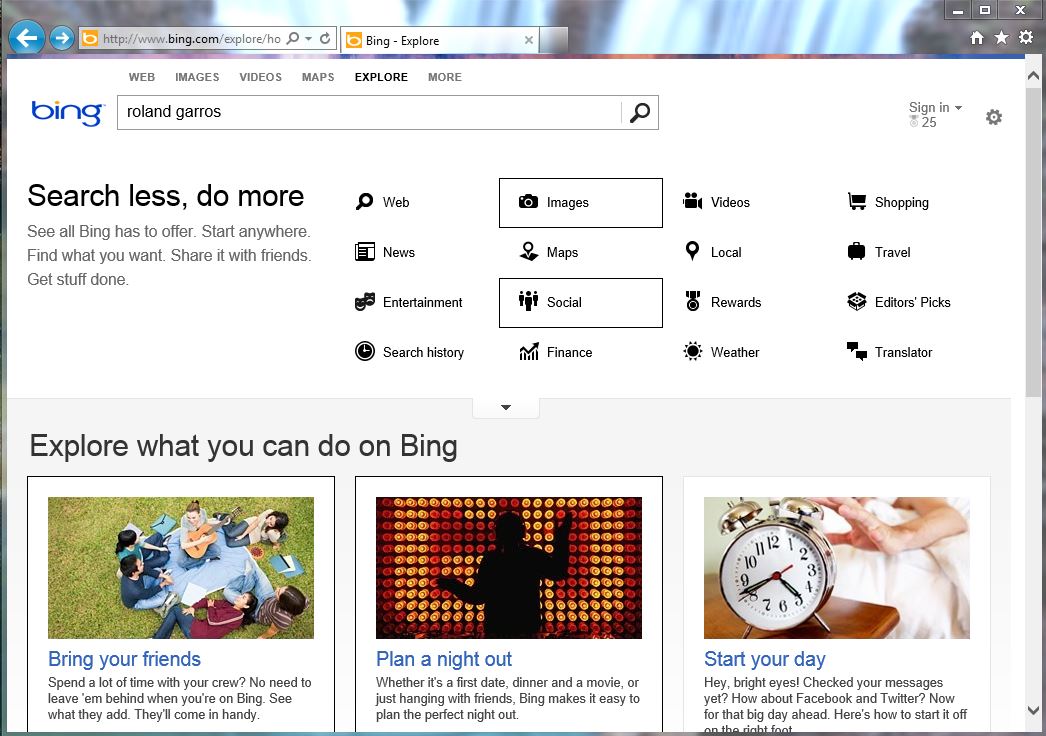The width and height of the screenshot is (1046, 736).
Task: Go to the IMAGES navigation item
Action: [197, 77]
